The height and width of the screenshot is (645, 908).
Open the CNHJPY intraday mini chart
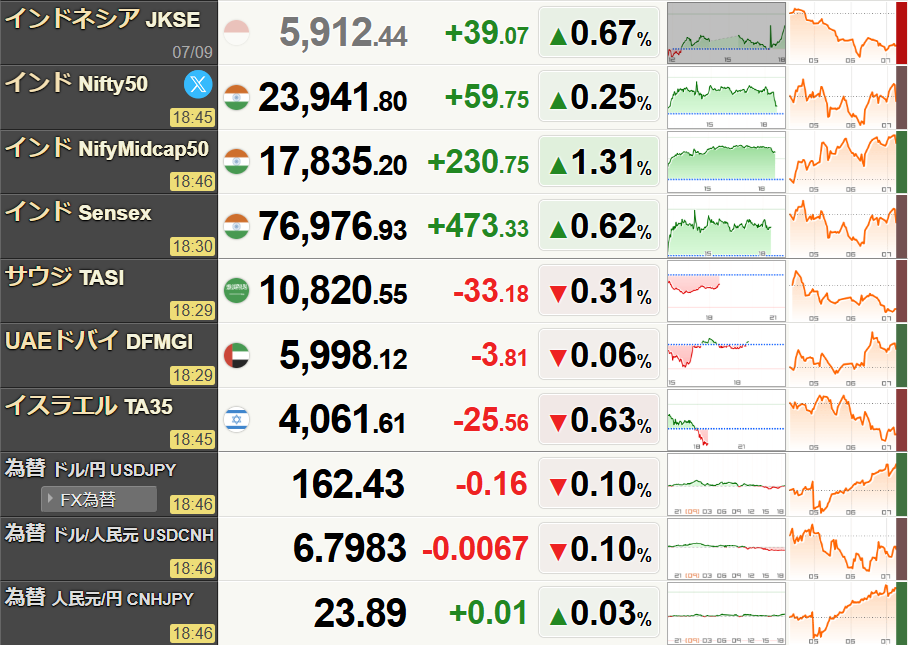[726, 614]
